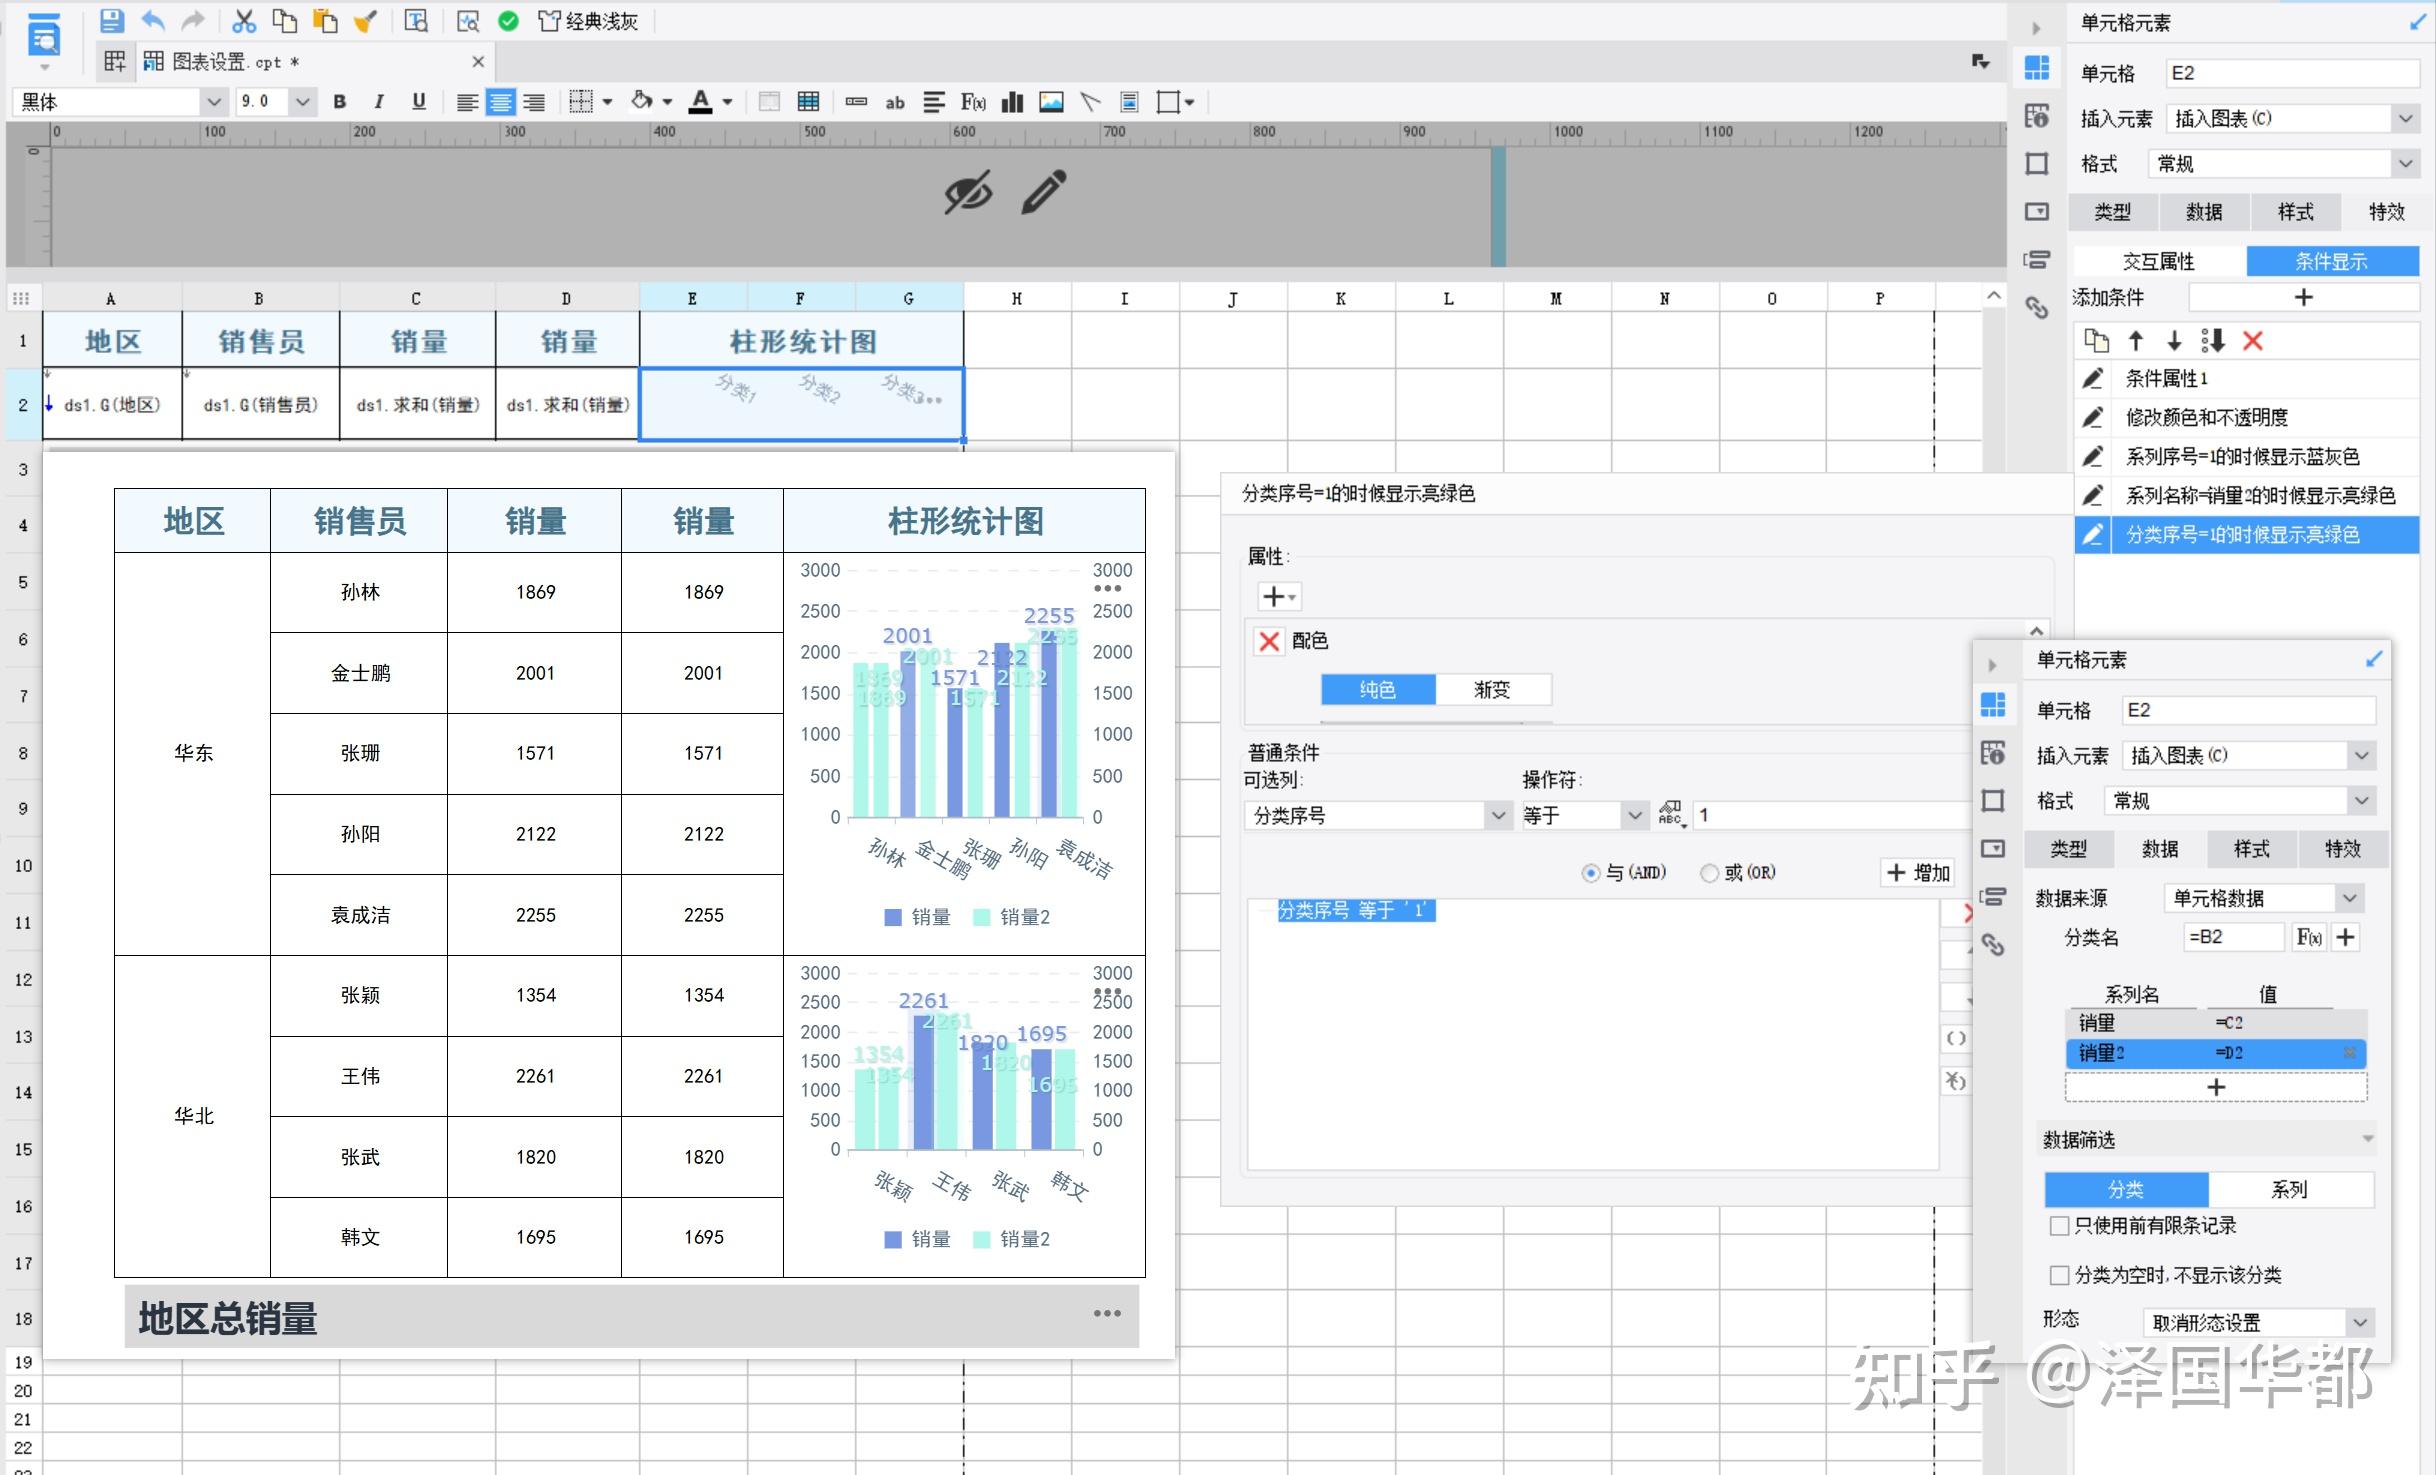
Task: Click the format painter brush icon
Action: [x=366, y=21]
